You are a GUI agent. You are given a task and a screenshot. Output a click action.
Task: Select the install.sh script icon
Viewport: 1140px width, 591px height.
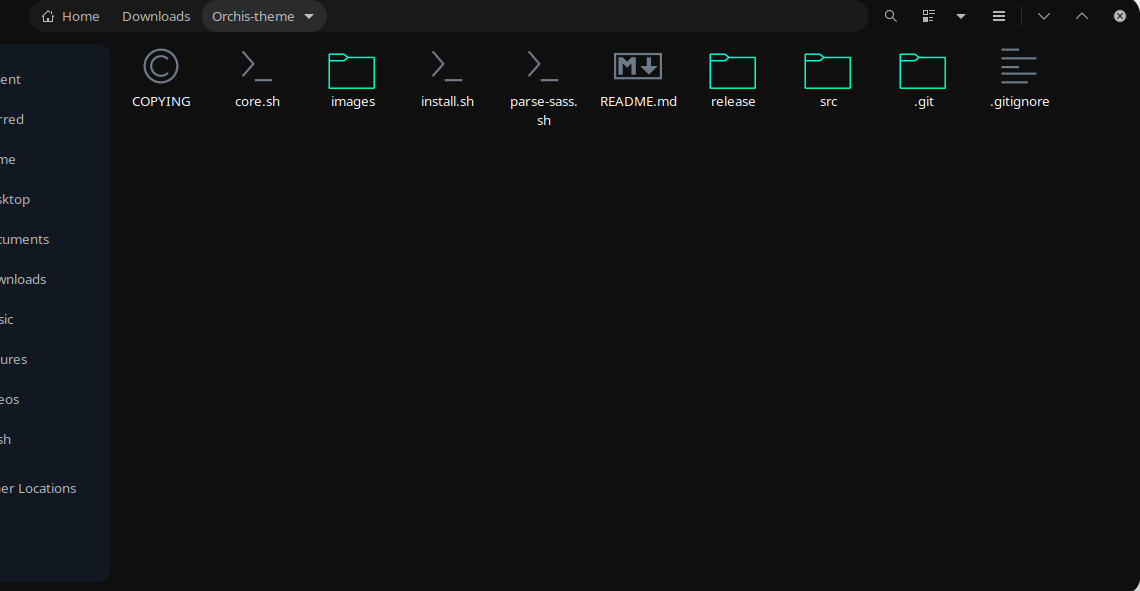click(x=447, y=66)
